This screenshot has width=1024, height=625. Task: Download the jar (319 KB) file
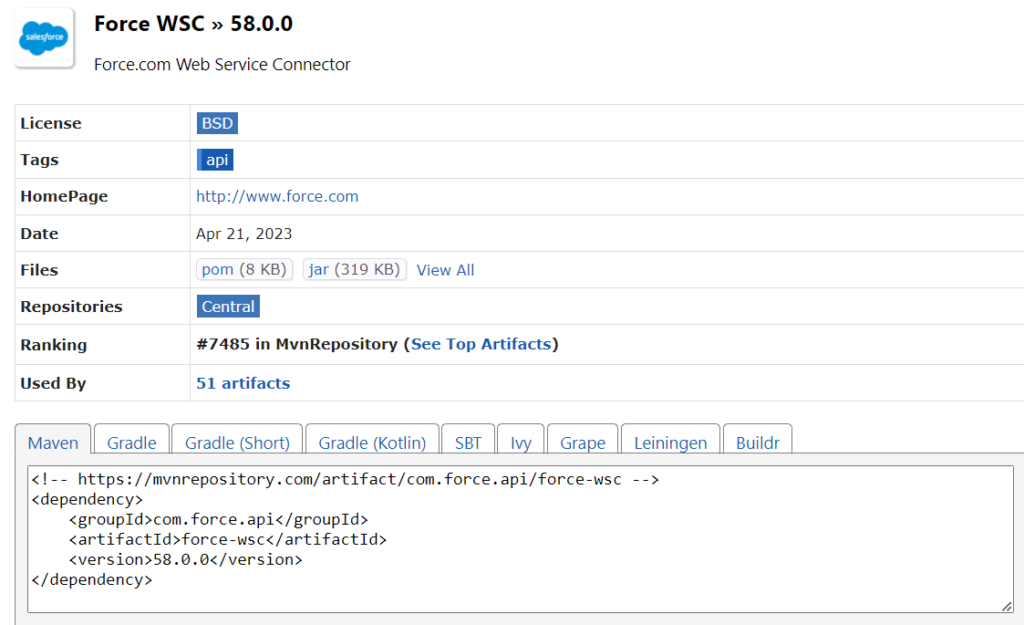point(355,270)
